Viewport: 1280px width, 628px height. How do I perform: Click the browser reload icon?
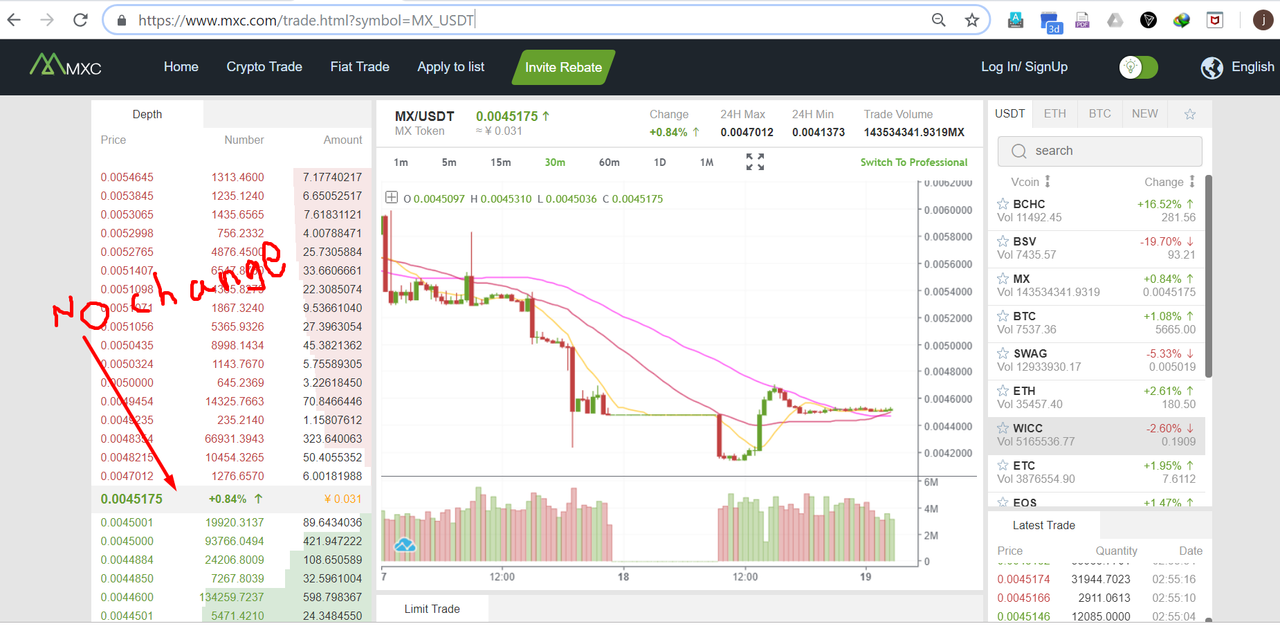[81, 20]
